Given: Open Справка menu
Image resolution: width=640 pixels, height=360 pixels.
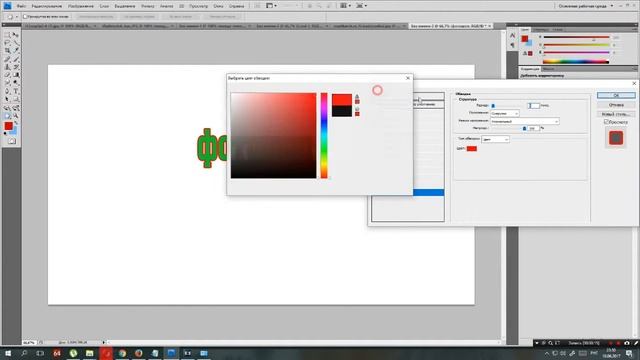Looking at the screenshot, I should click(x=236, y=6).
